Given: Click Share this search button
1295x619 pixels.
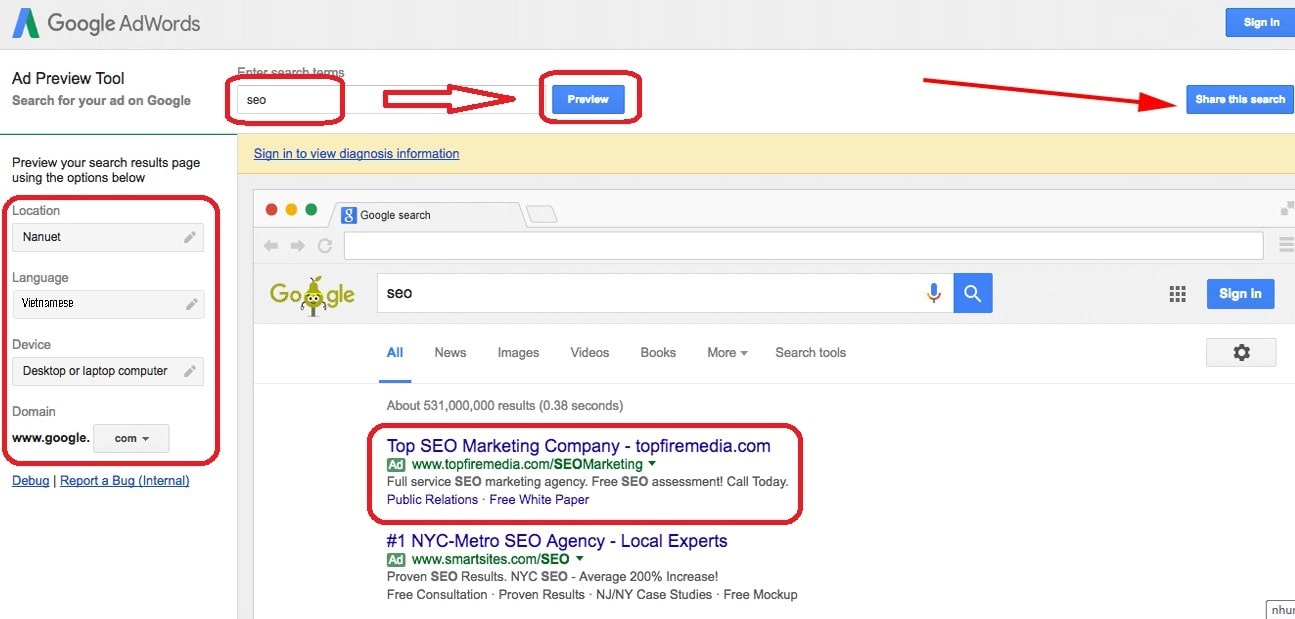Looking at the screenshot, I should click(x=1240, y=99).
